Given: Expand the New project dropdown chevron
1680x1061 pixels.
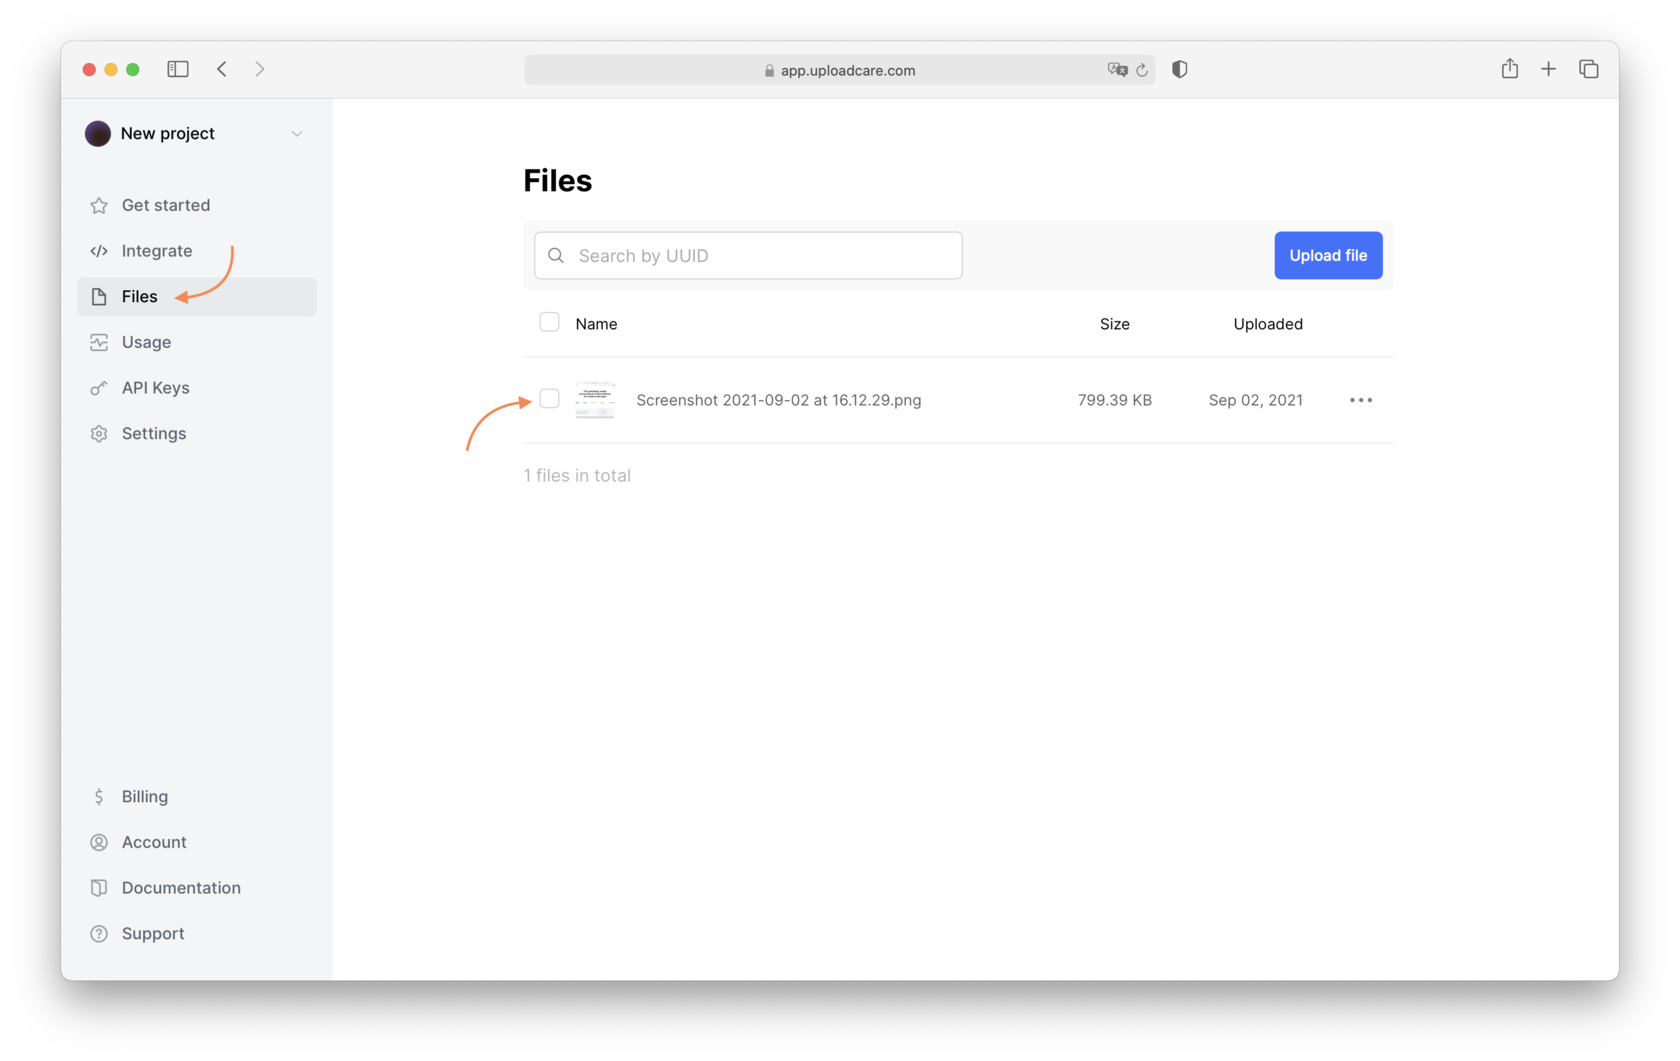Looking at the screenshot, I should (x=297, y=133).
